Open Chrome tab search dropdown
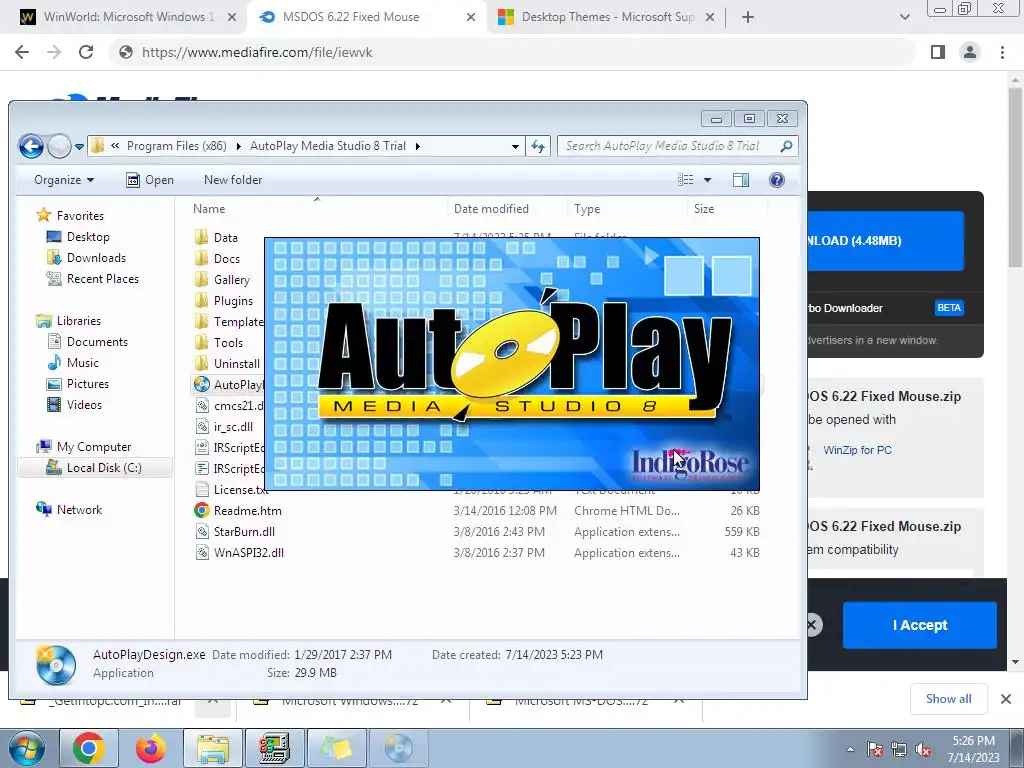 [904, 17]
